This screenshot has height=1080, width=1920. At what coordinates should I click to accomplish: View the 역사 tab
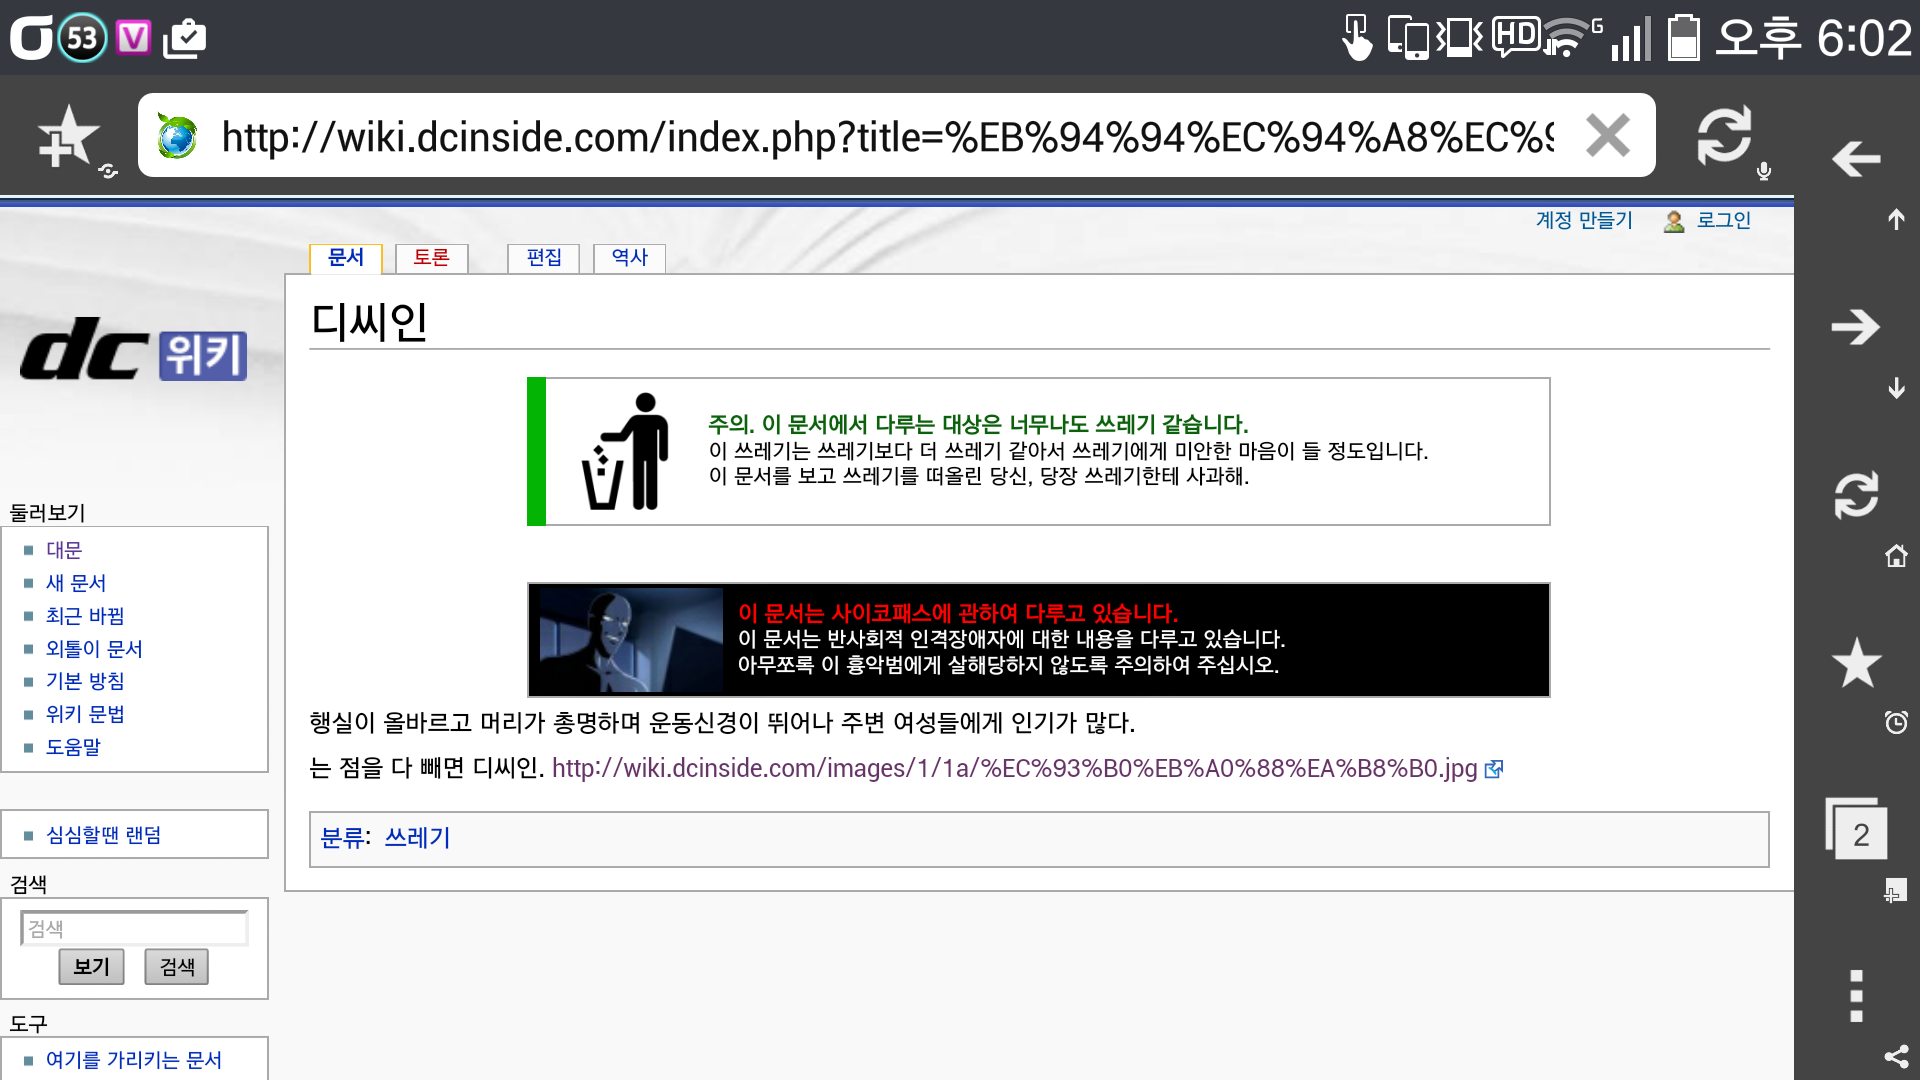click(629, 258)
